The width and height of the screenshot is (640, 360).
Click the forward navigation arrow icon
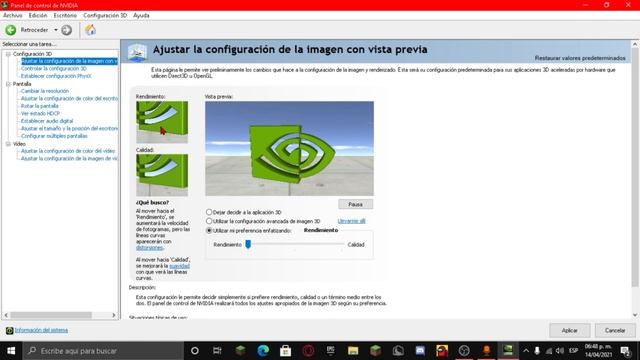[67, 30]
